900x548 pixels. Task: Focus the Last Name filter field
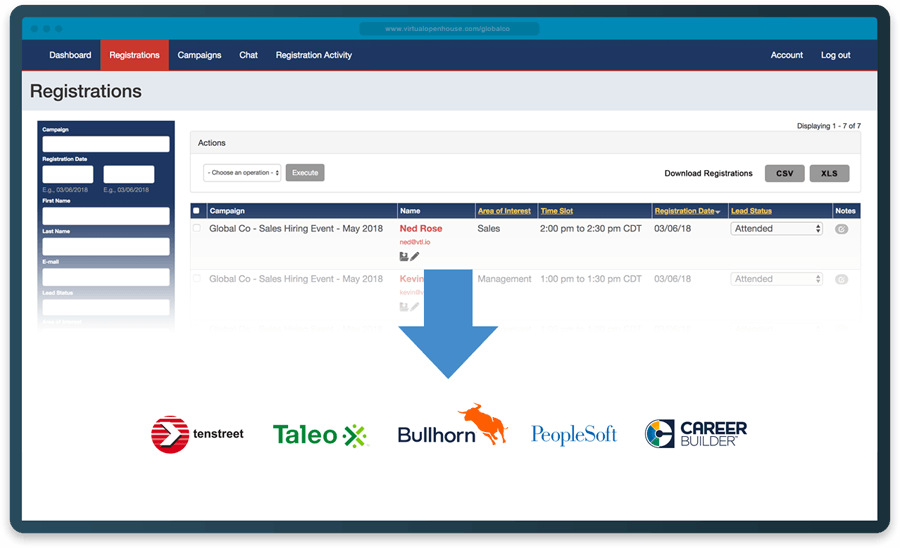tap(106, 247)
